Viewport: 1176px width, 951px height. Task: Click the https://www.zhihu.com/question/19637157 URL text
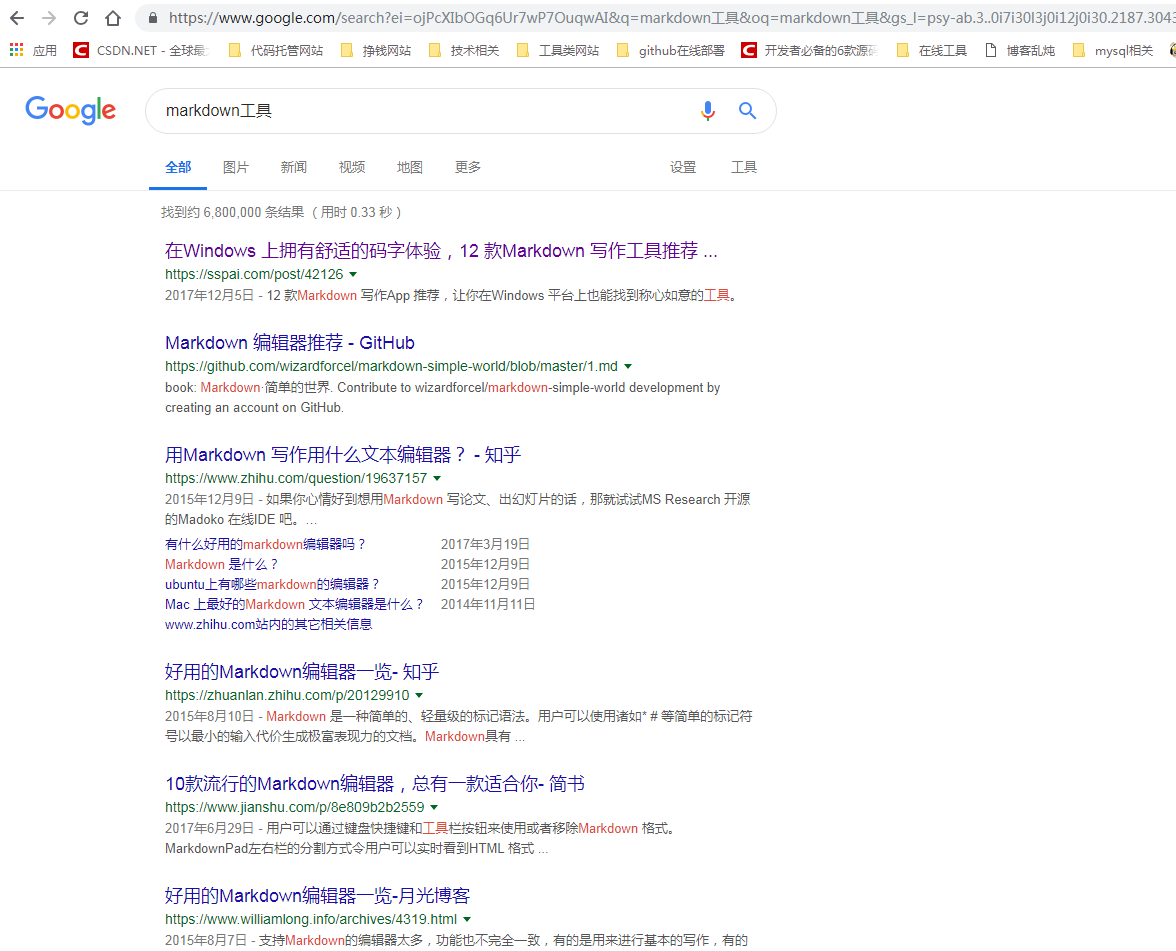pyautogui.click(x=296, y=478)
